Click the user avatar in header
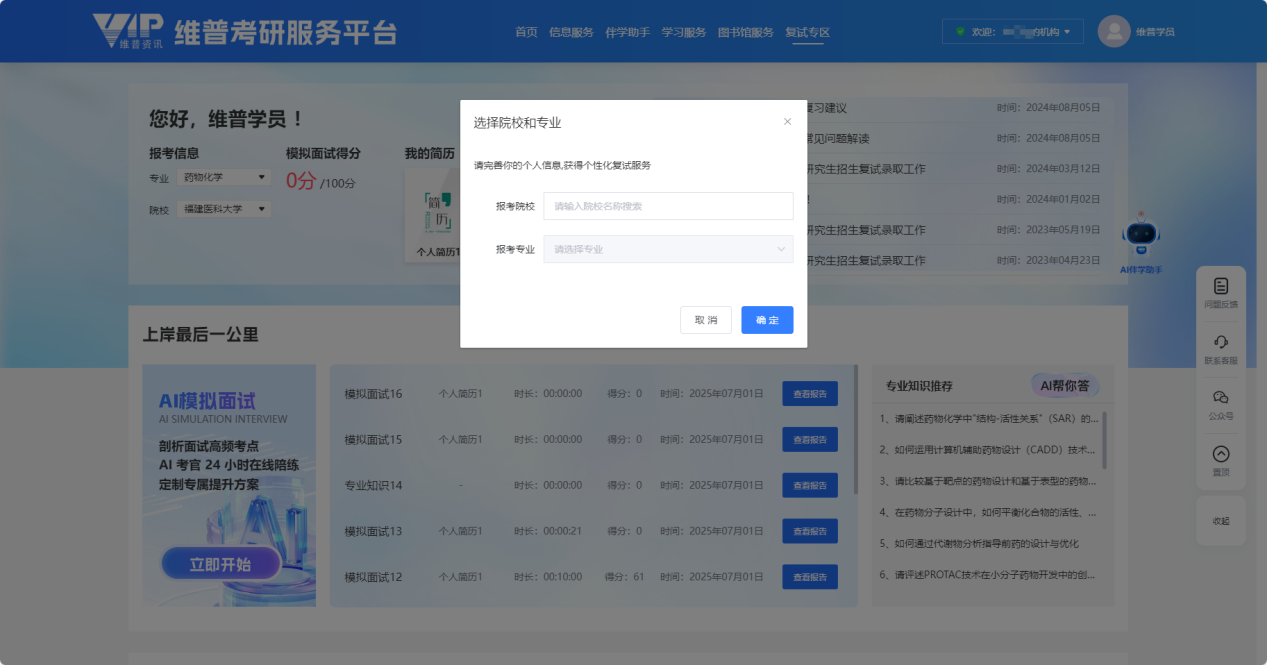The height and width of the screenshot is (665, 1267). 1113,32
